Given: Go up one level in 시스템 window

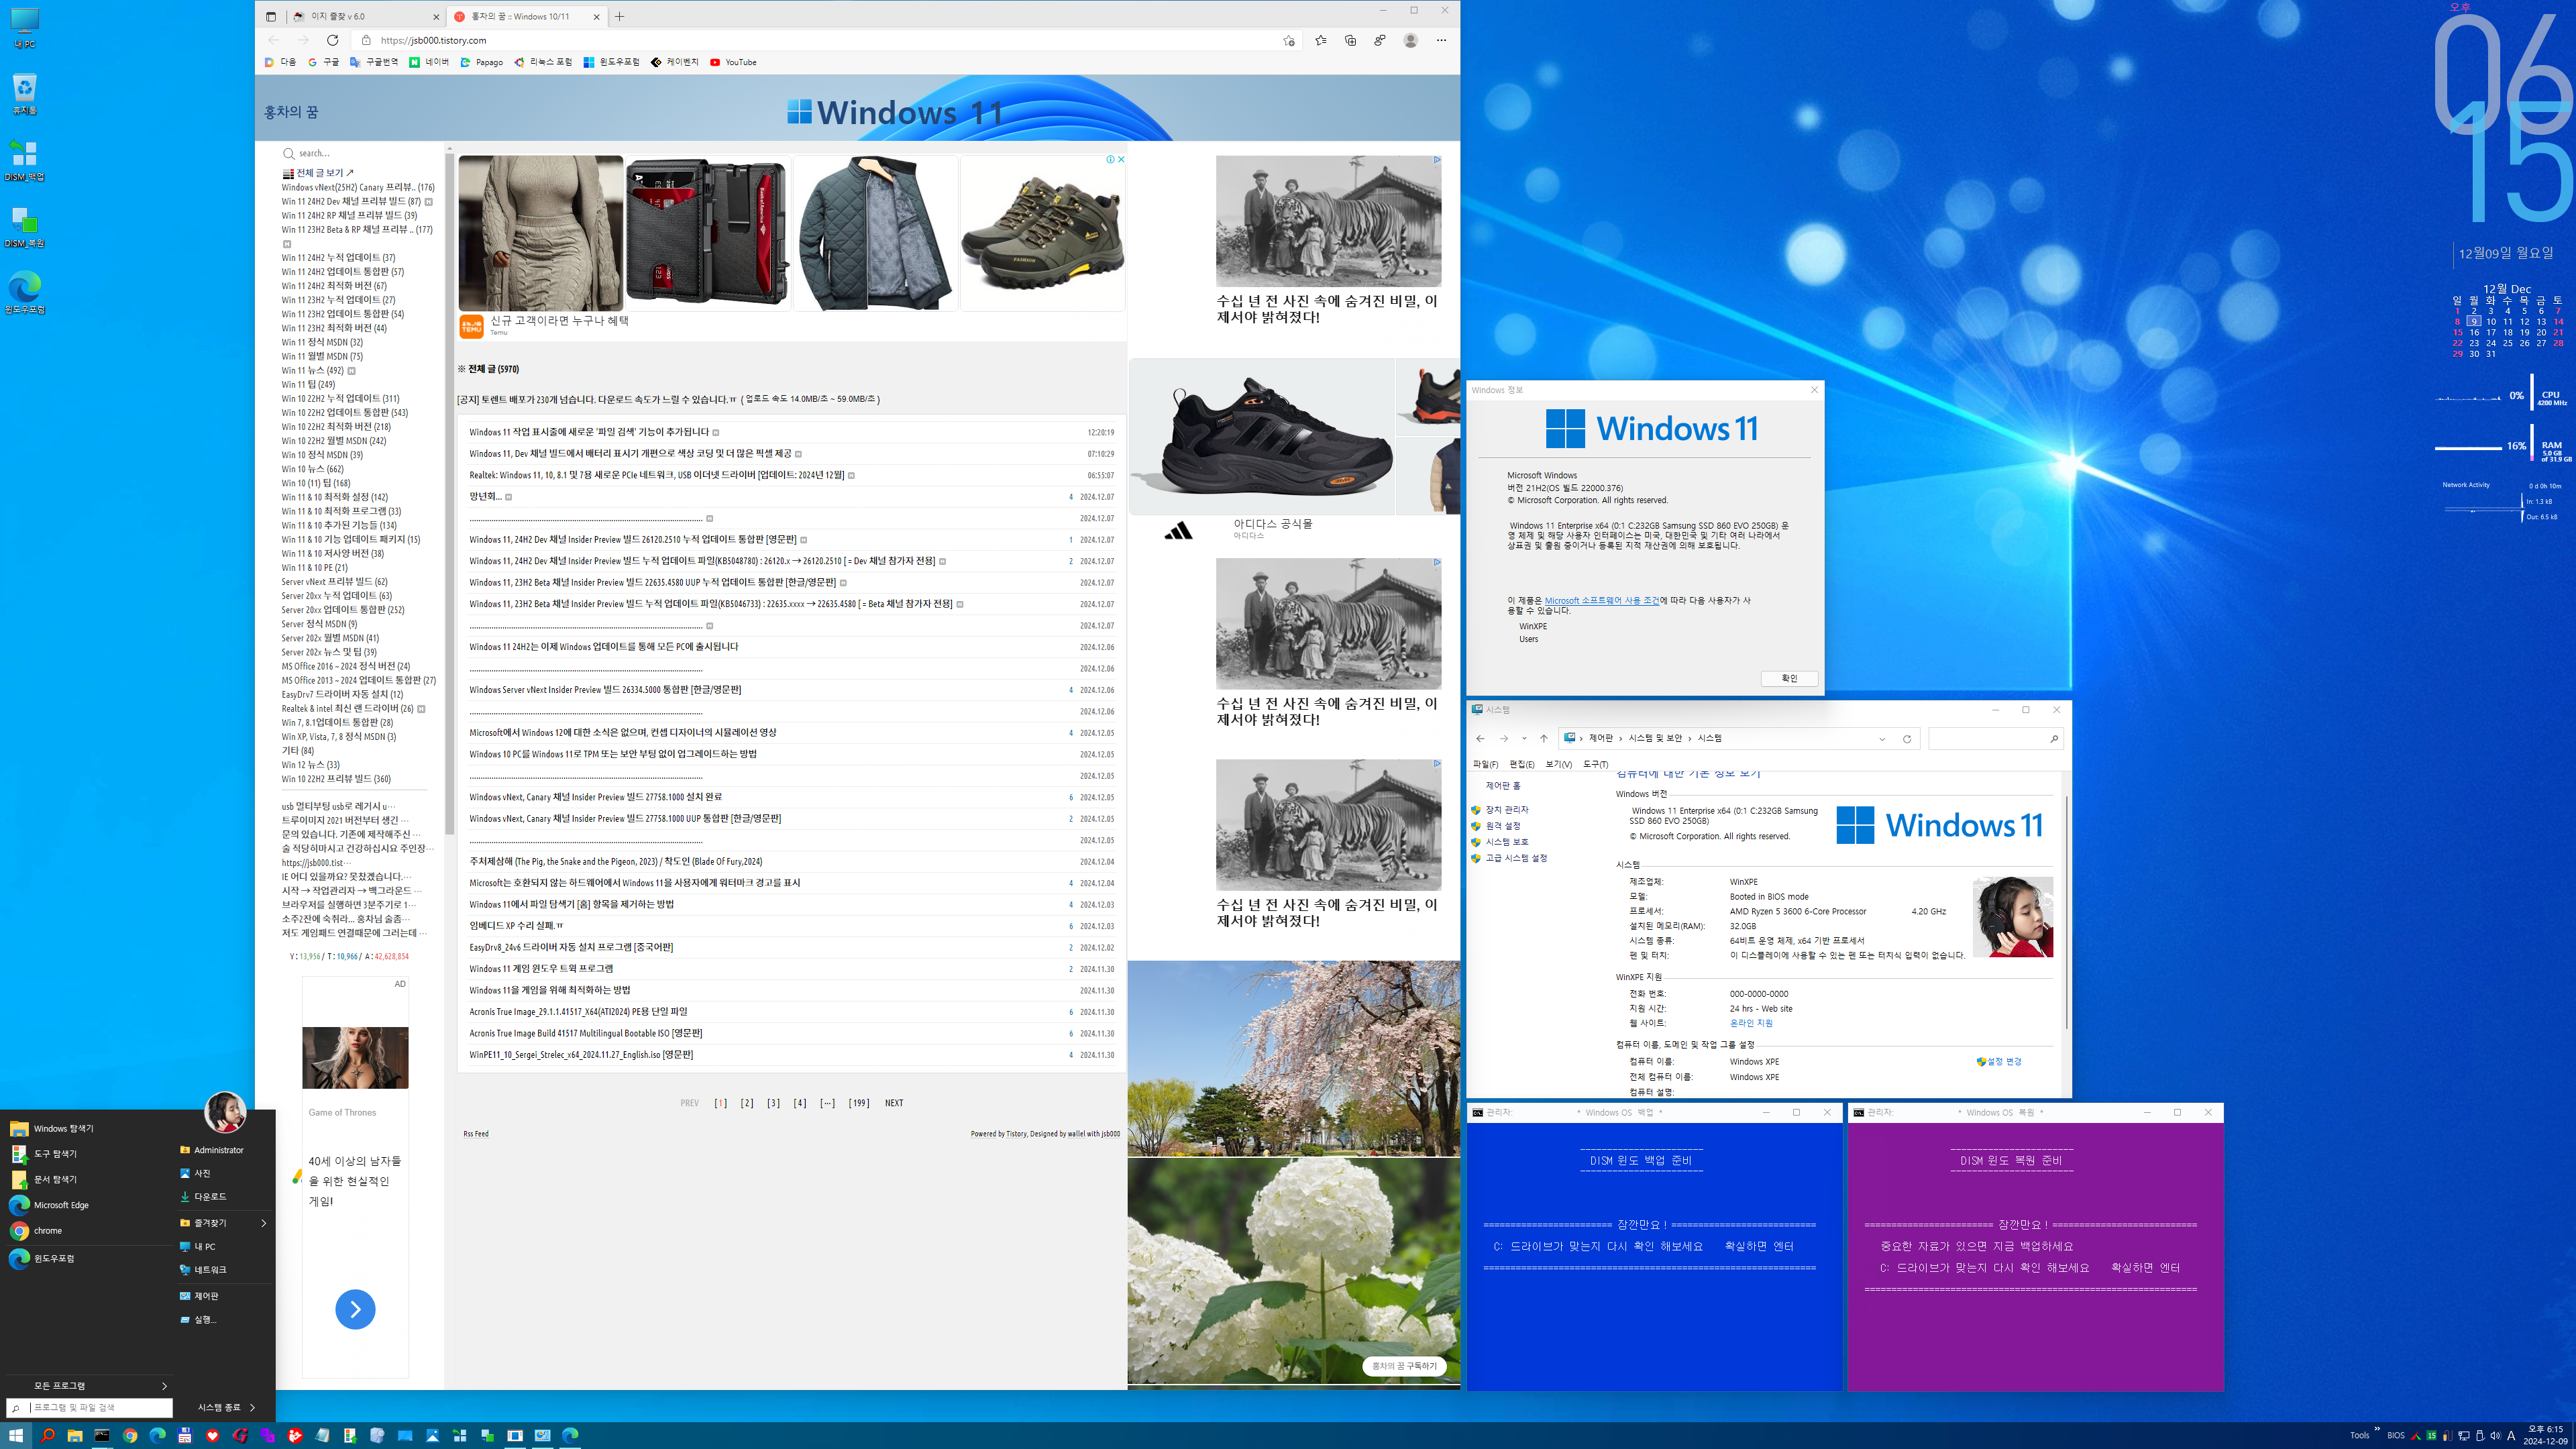Looking at the screenshot, I should coord(1544,739).
